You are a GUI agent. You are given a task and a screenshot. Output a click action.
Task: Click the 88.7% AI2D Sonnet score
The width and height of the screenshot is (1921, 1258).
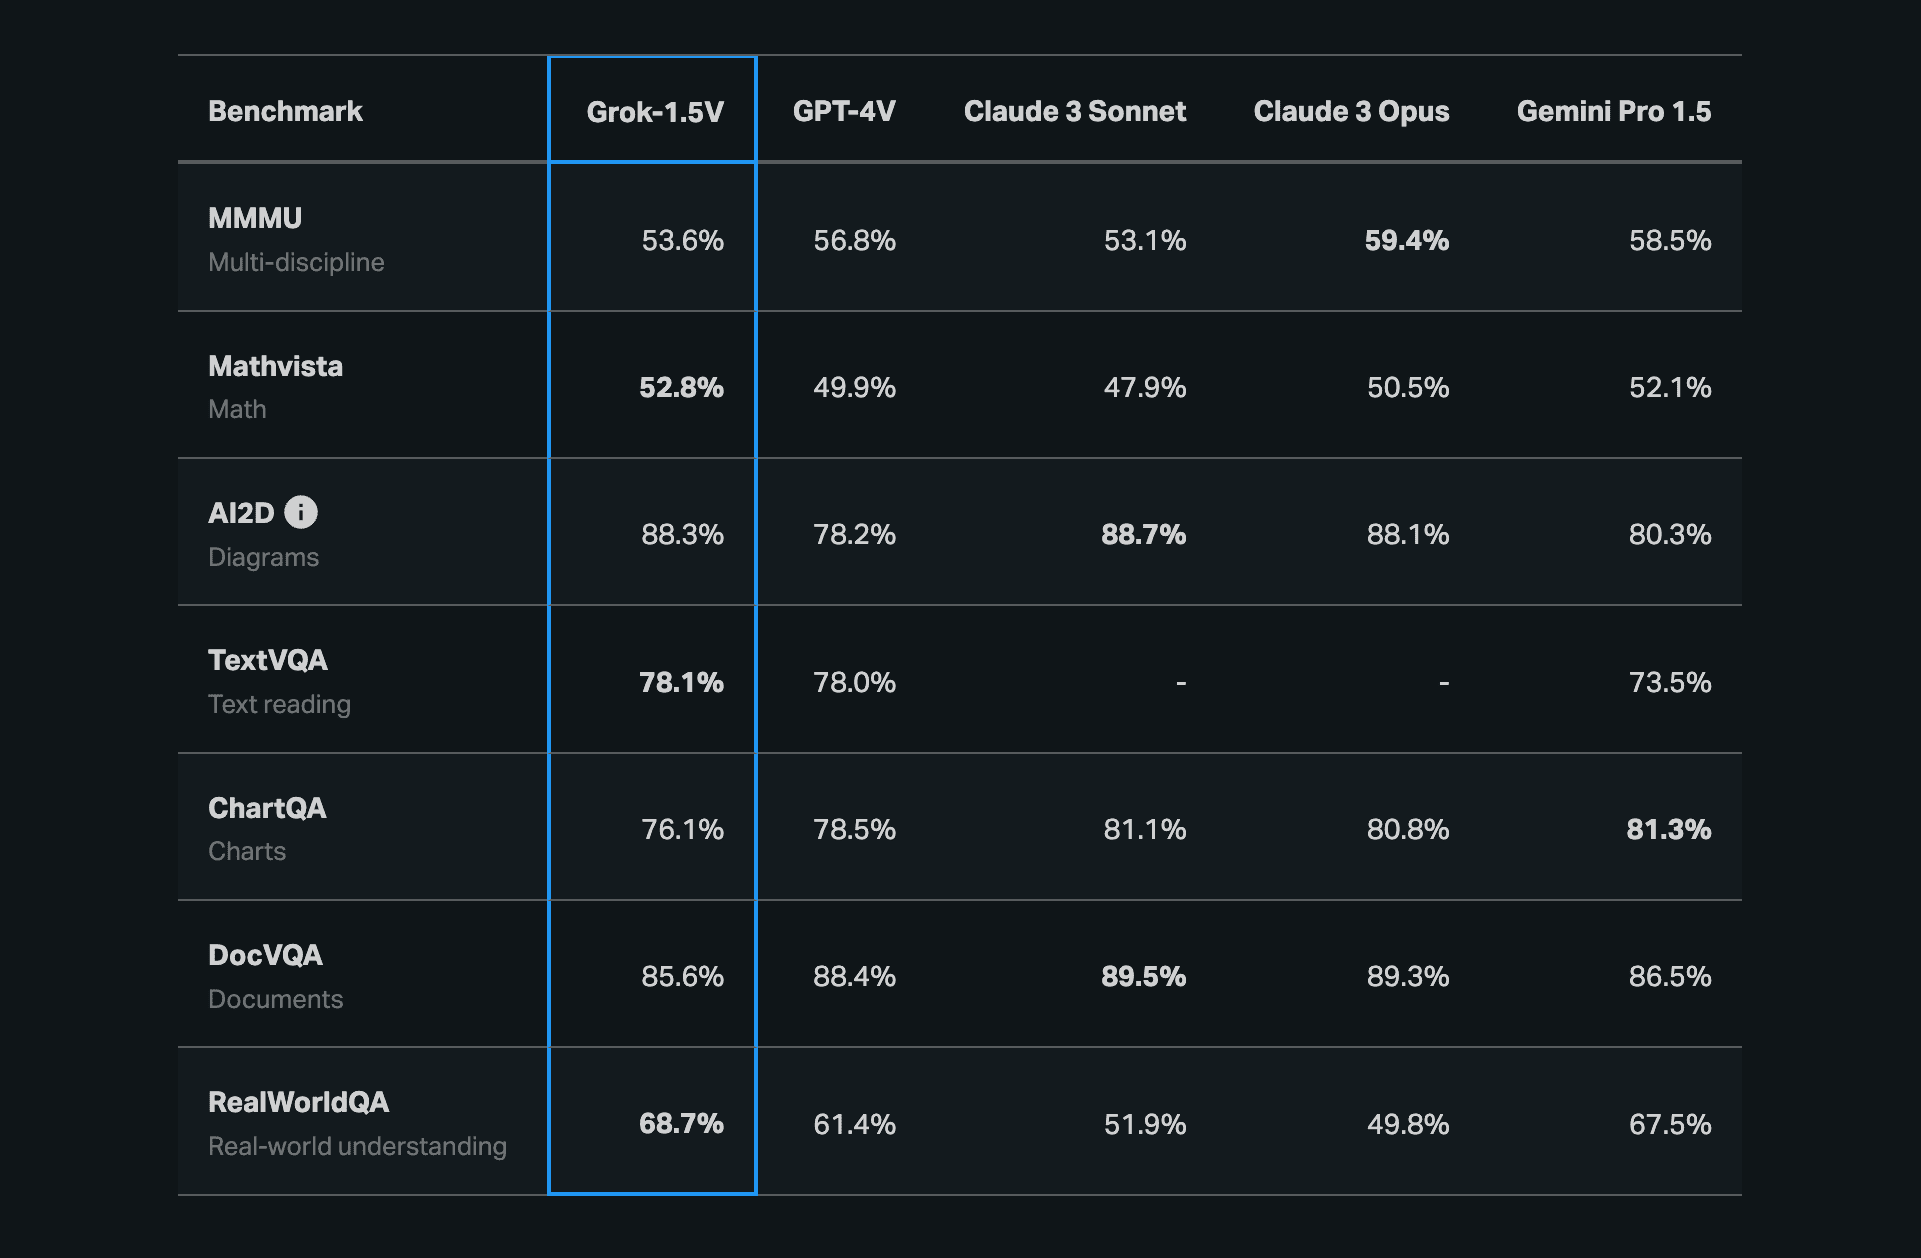(x=1143, y=534)
